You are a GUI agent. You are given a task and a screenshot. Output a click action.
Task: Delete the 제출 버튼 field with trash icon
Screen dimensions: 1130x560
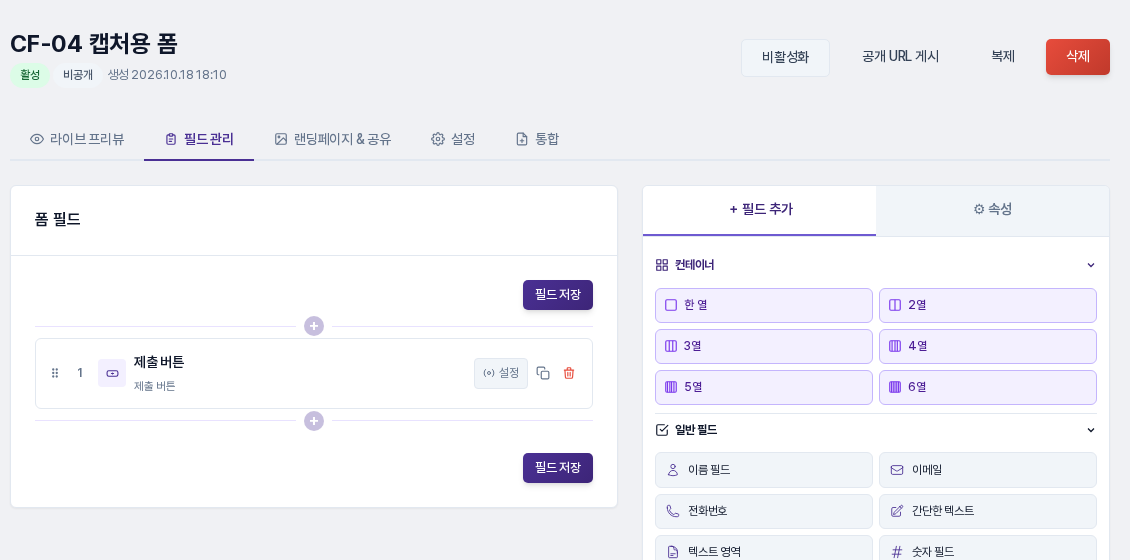(569, 373)
